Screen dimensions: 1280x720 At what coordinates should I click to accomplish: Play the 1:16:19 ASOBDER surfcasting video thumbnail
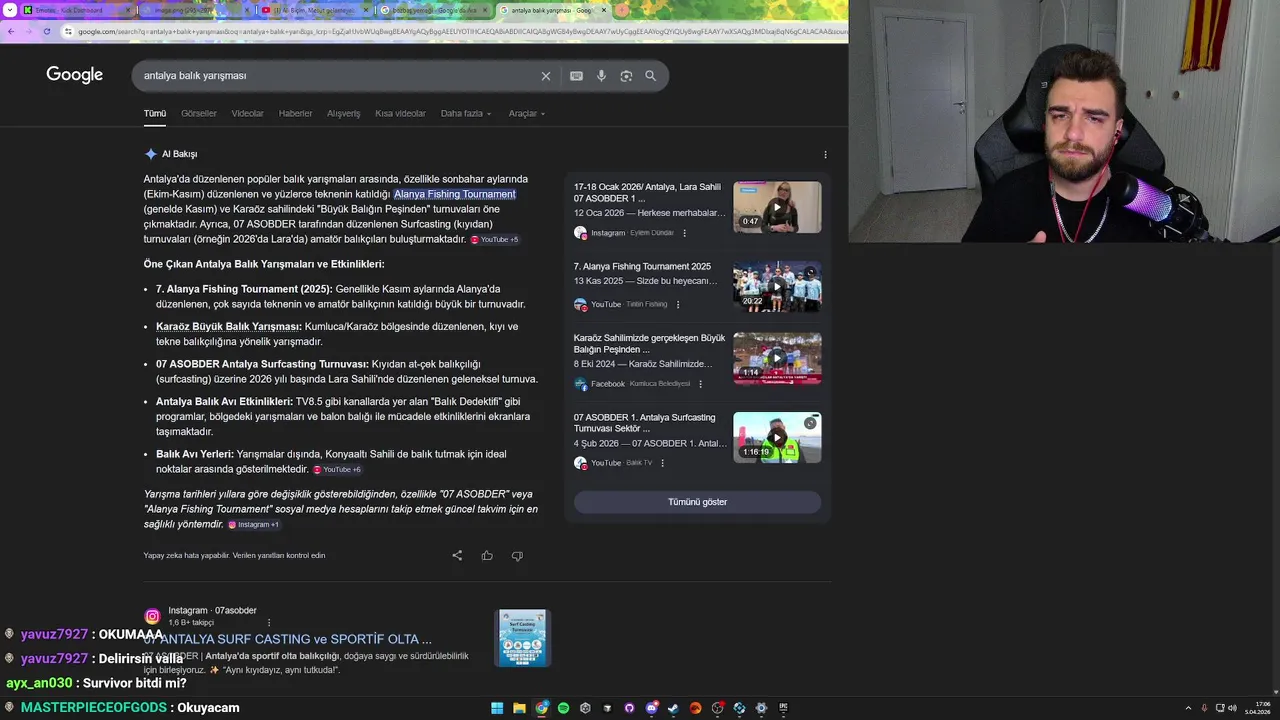pos(777,437)
